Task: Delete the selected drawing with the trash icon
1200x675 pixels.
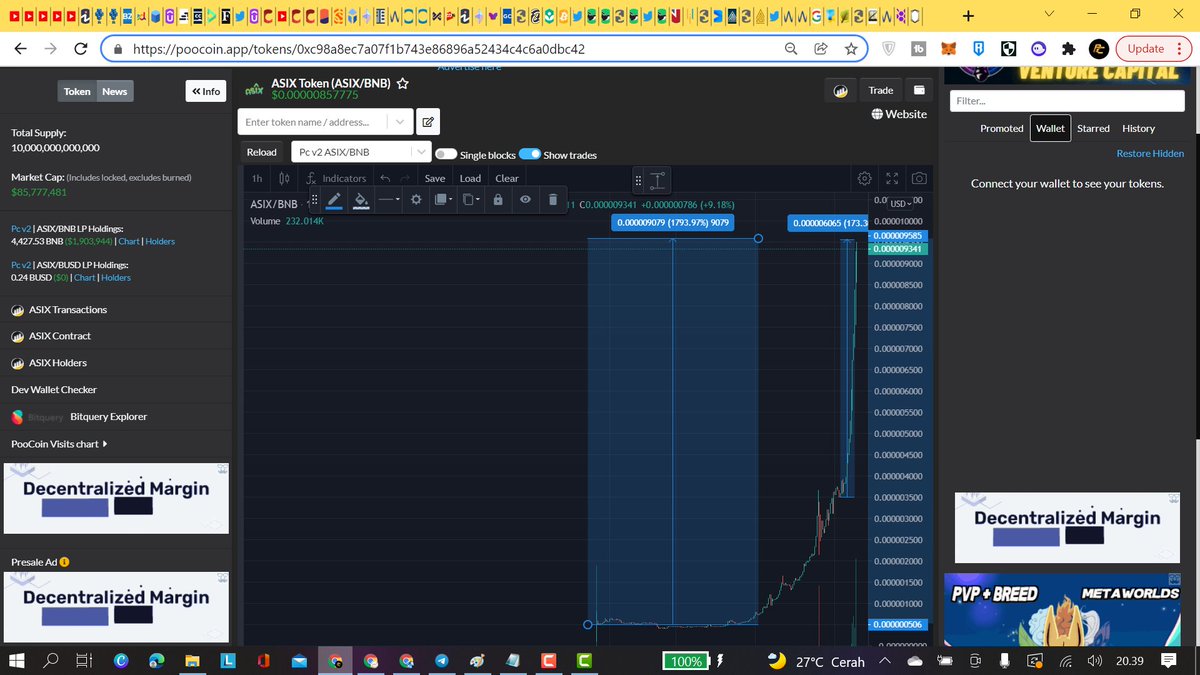Action: click(552, 199)
